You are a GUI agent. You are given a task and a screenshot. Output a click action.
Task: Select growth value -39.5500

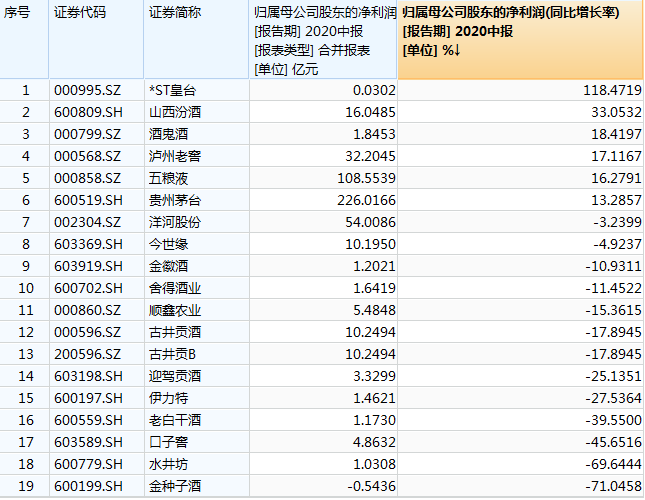tap(613, 420)
